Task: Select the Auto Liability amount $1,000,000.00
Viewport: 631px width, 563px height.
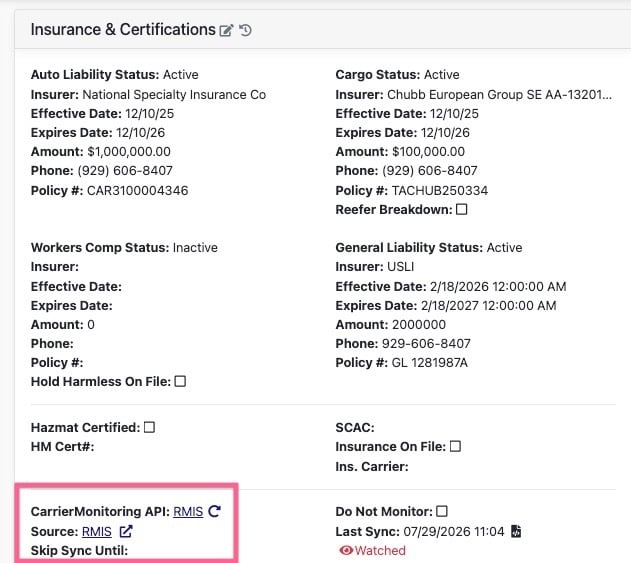Action: click(x=129, y=152)
